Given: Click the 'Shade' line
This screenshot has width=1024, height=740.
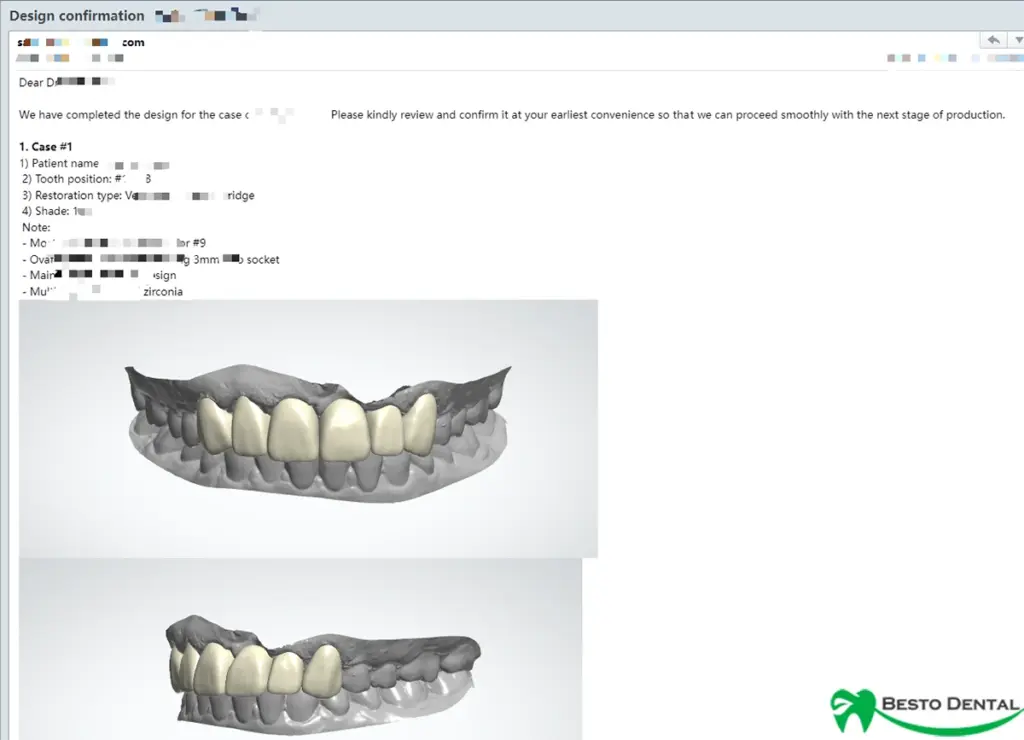Looking at the screenshot, I should 57,212.
